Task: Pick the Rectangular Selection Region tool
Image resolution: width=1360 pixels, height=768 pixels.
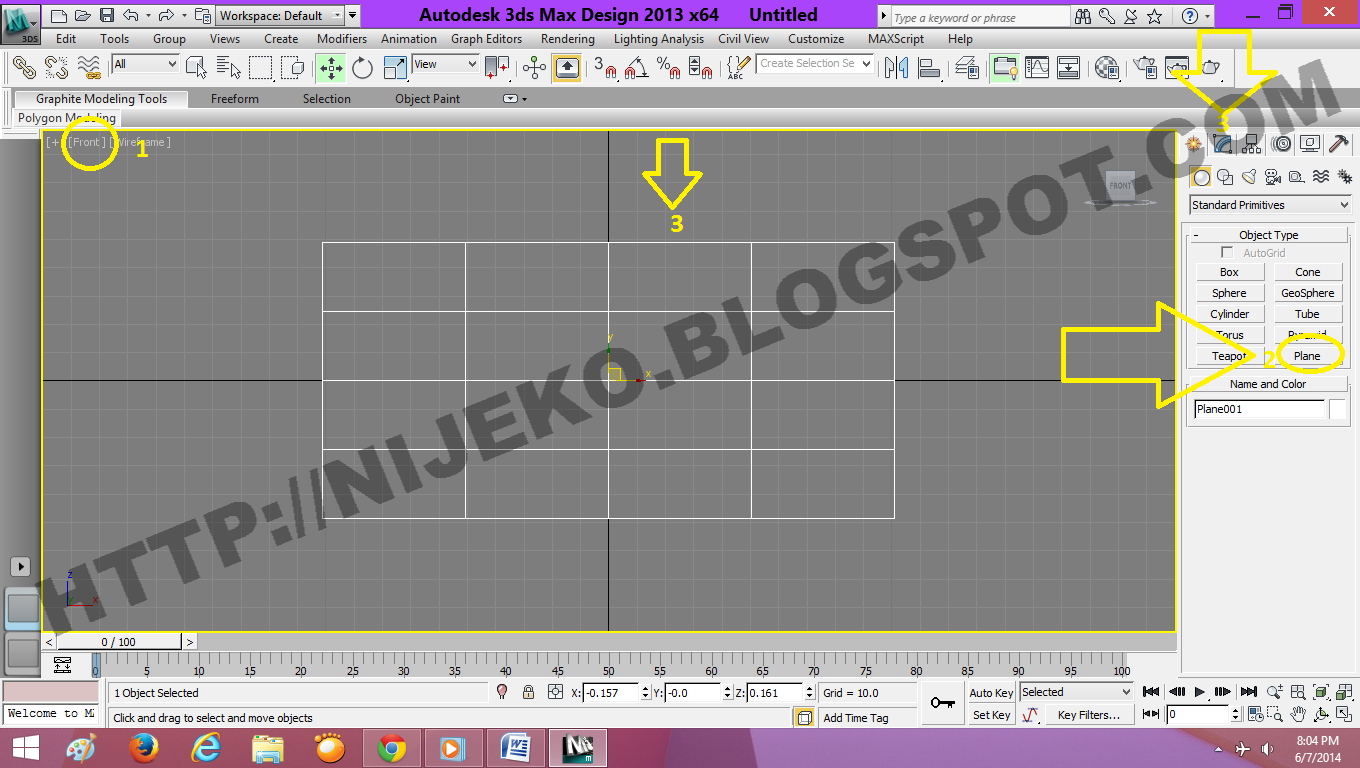Action: click(261, 67)
